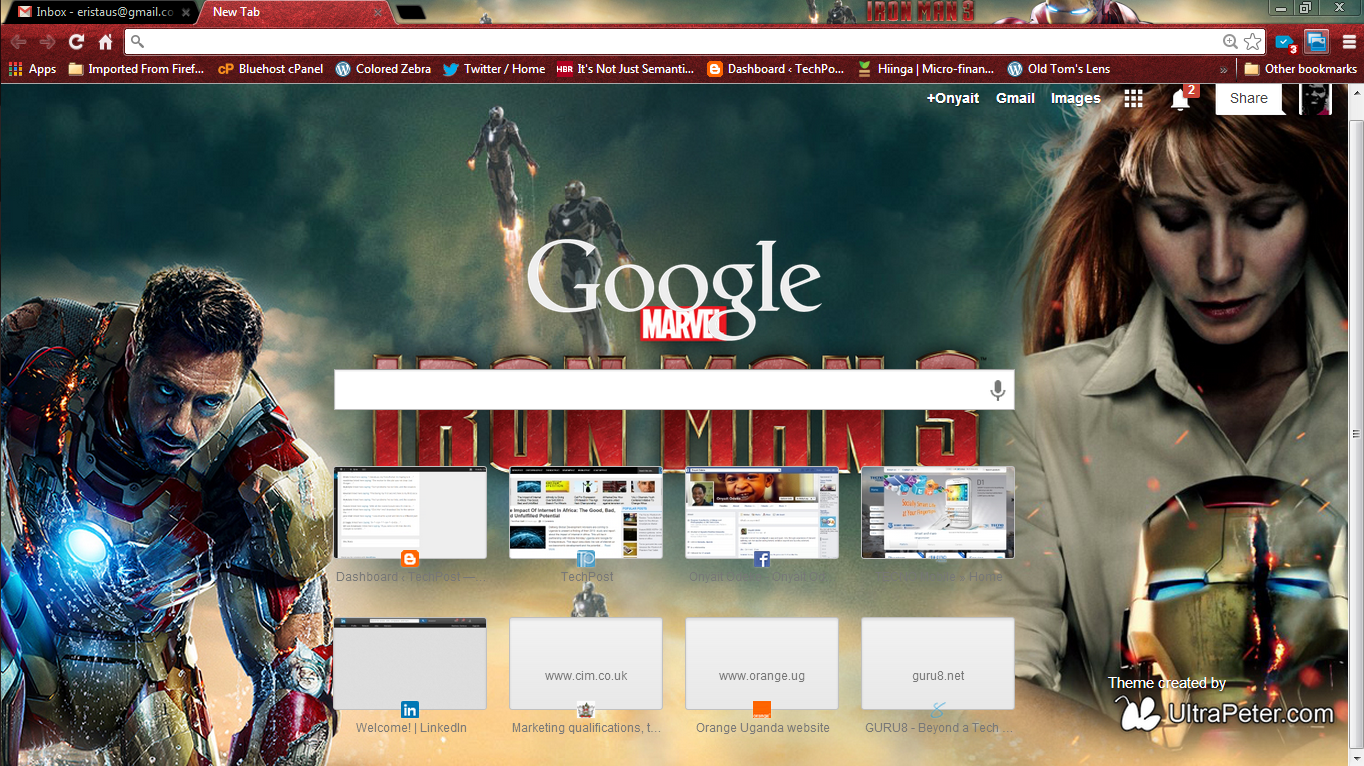Open the Bluehost cPanel bookmark
Viewport: 1364px width, 766px height.
click(x=271, y=69)
